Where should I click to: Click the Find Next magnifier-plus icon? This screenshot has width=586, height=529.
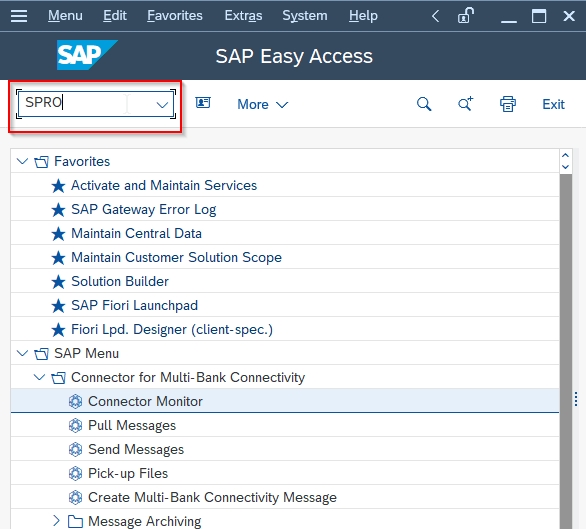pos(466,104)
